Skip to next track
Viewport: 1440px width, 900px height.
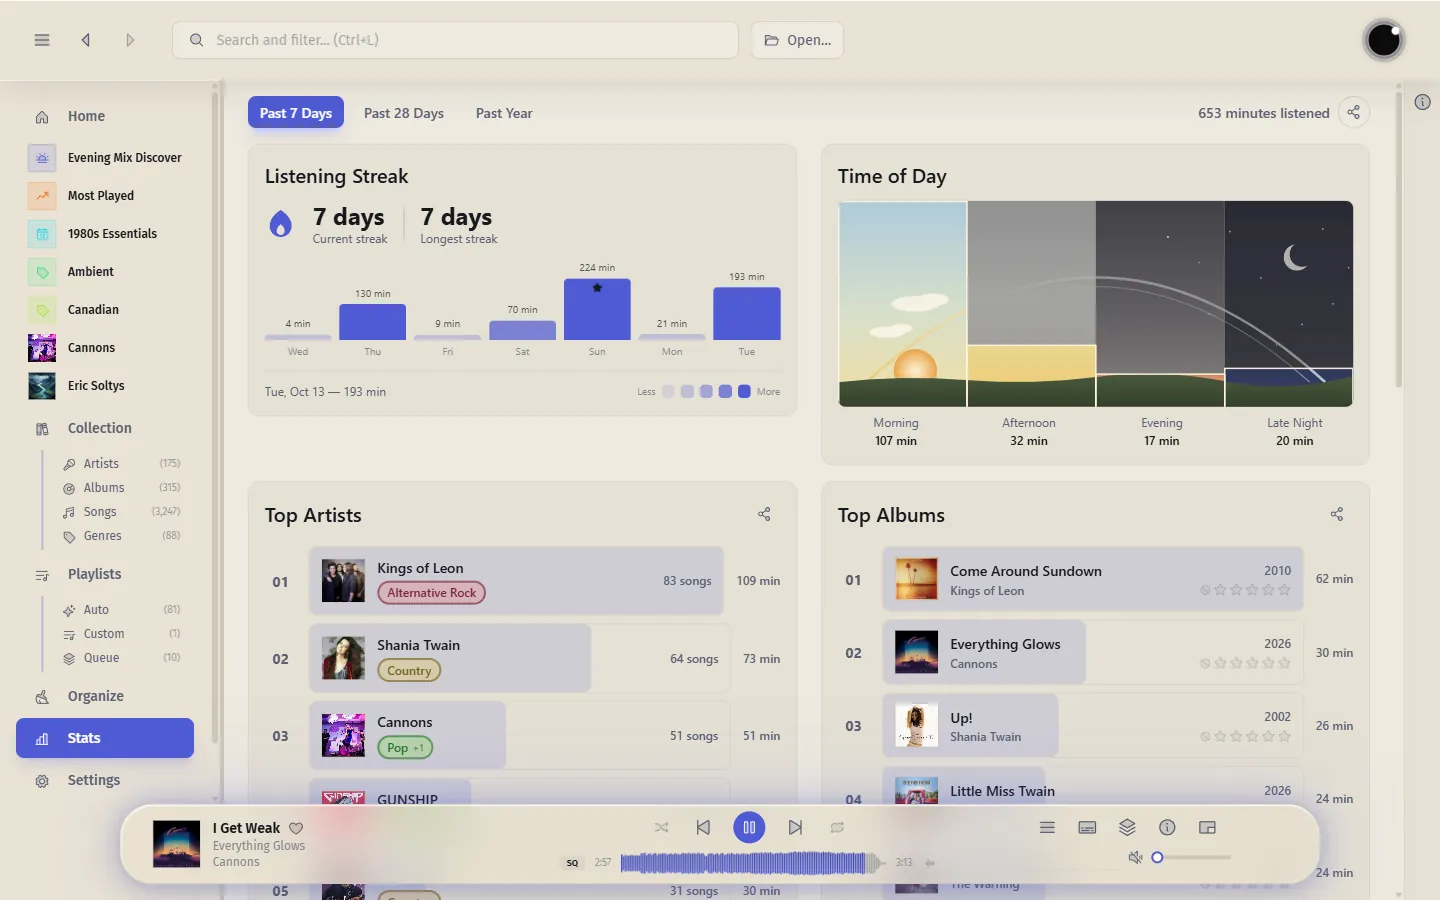(795, 827)
